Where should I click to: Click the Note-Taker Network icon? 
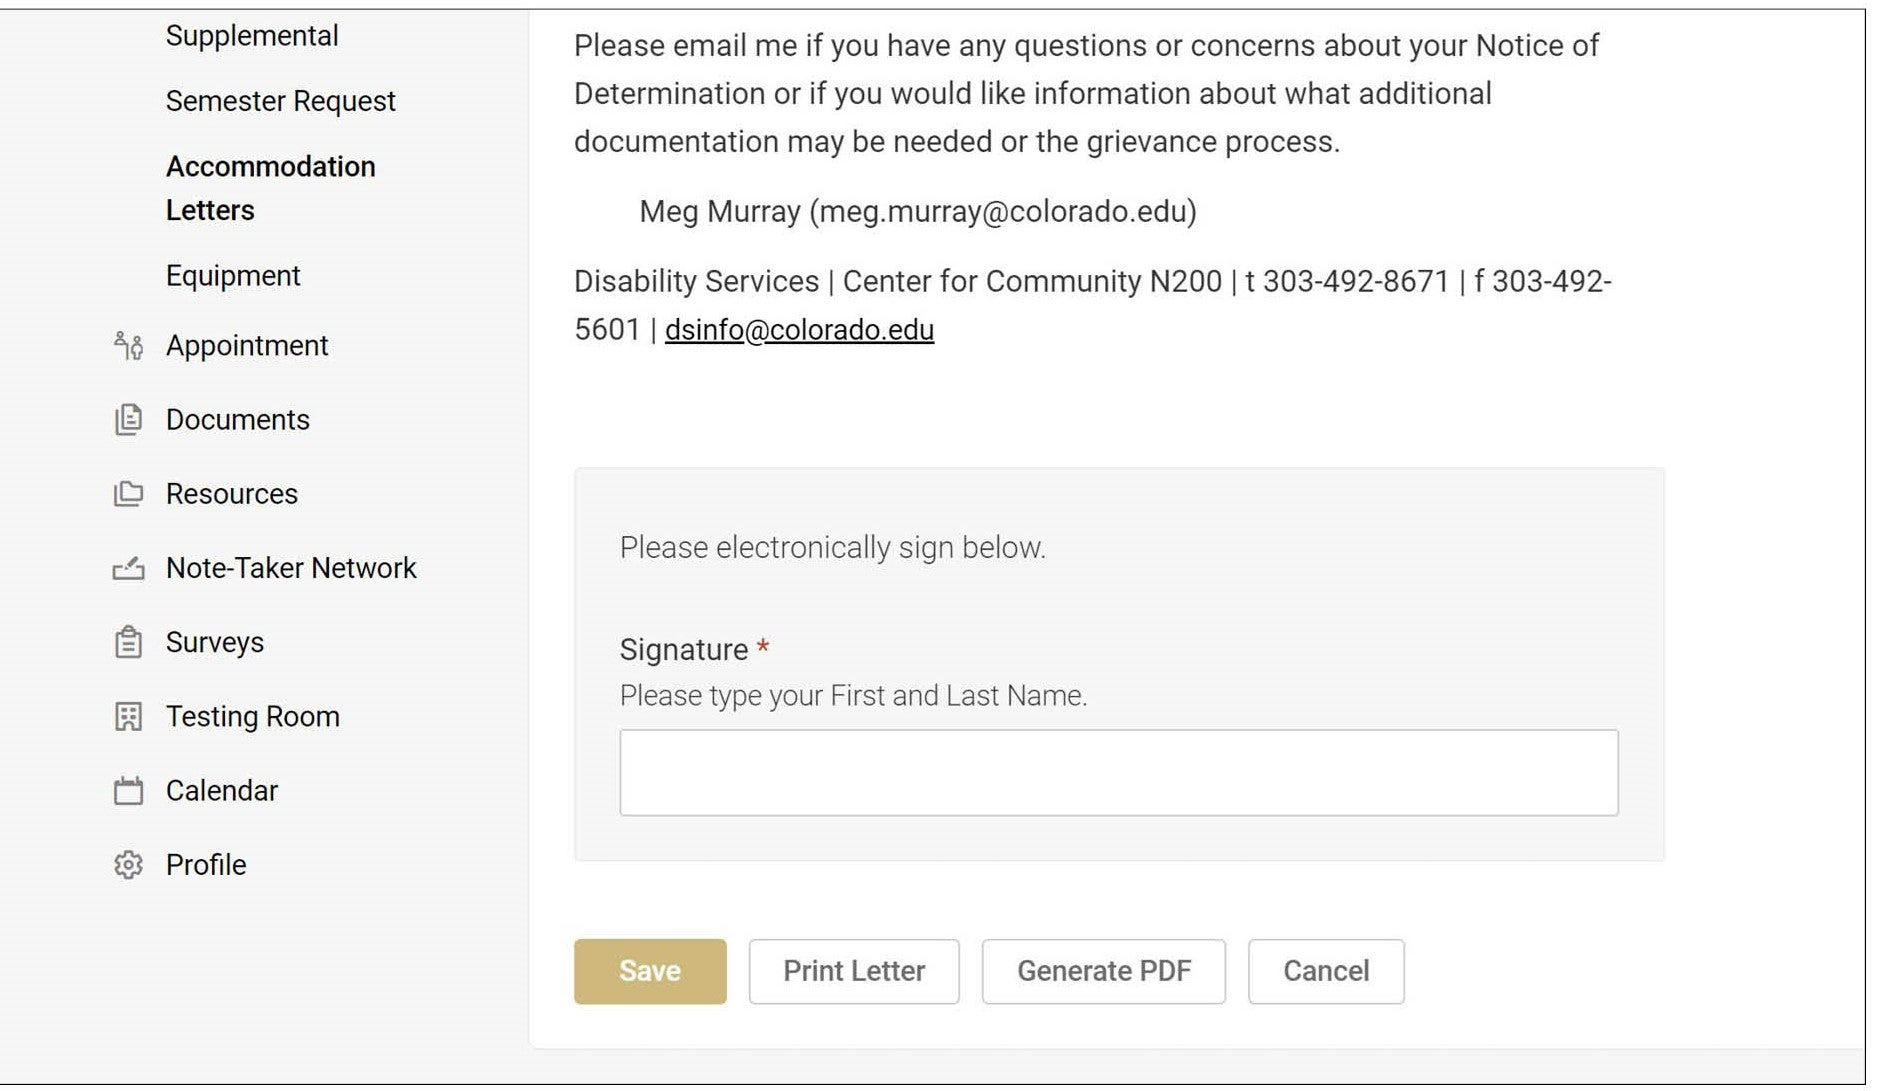pos(128,569)
